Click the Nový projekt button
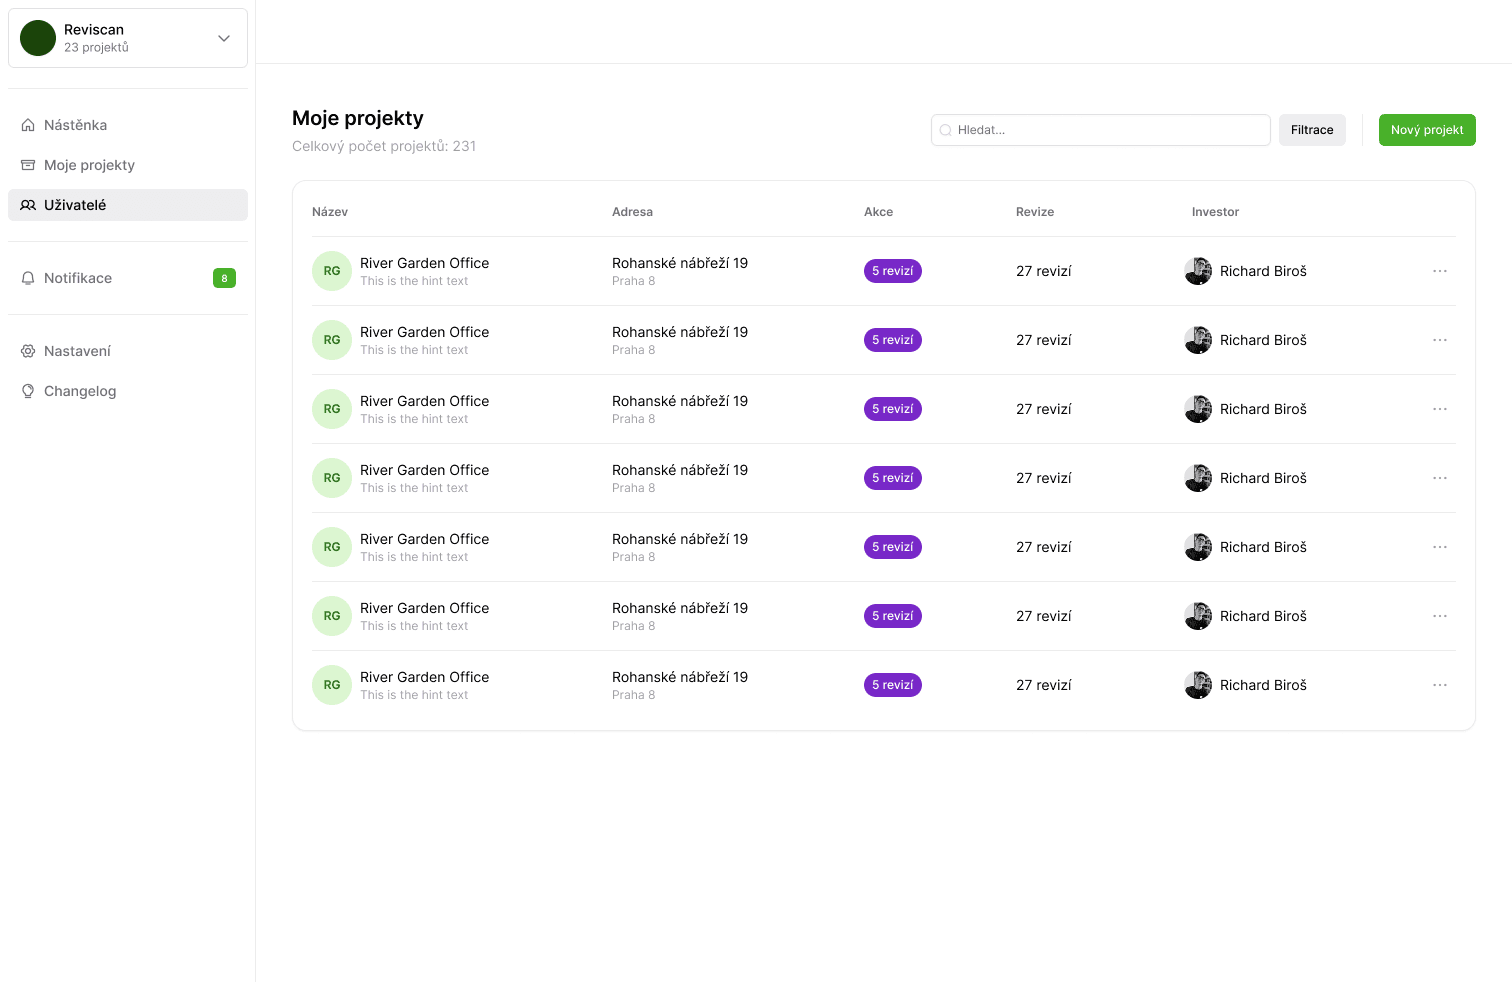This screenshot has height=982, width=1512. point(1427,130)
